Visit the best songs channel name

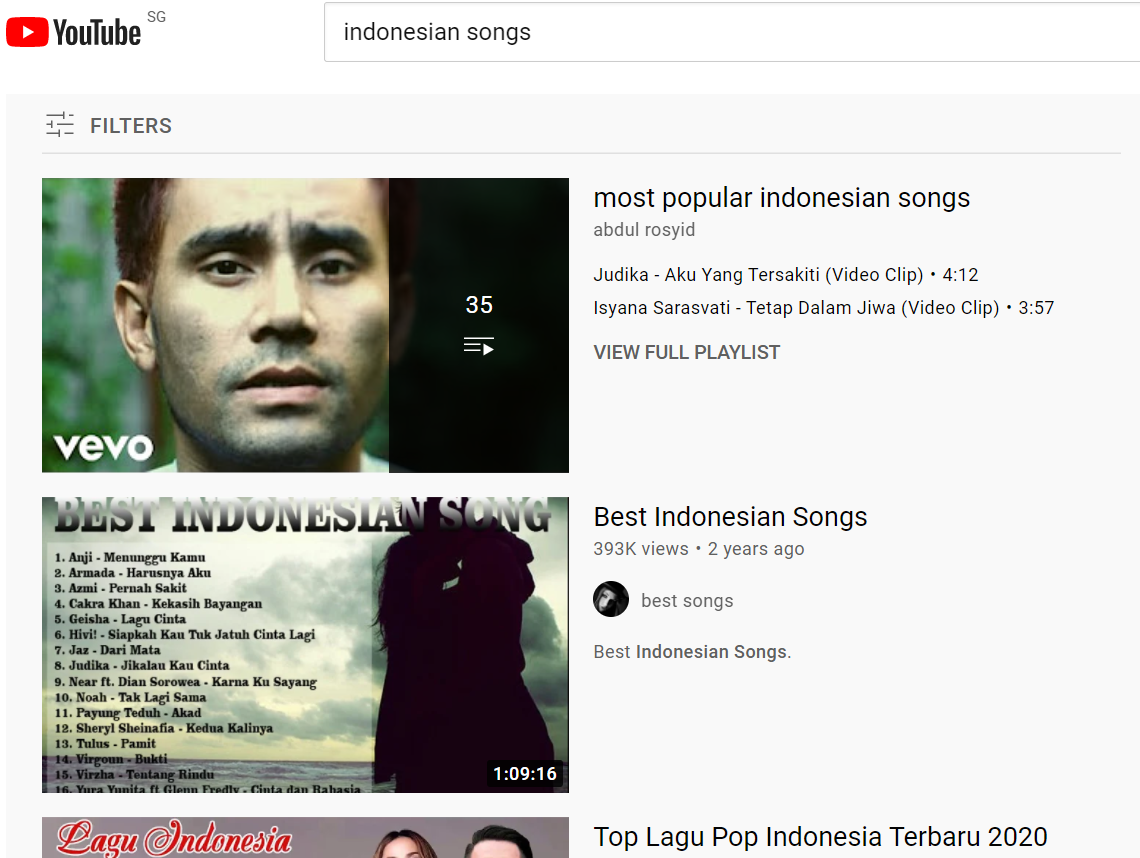tap(687, 601)
